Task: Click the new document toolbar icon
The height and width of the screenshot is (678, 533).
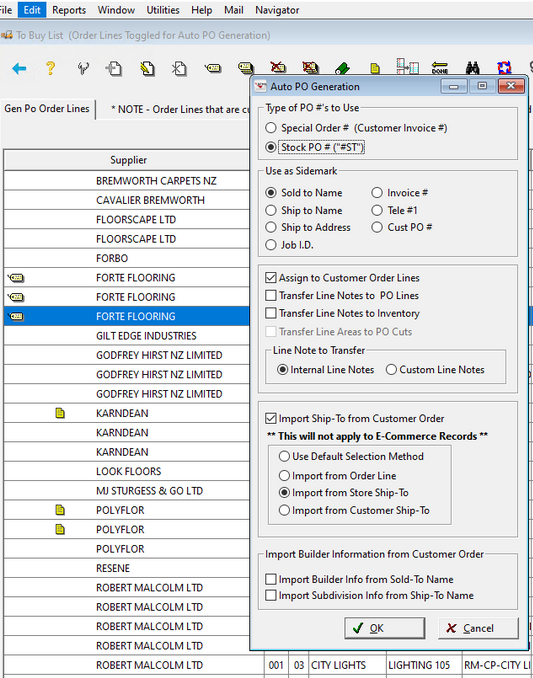Action: [114, 68]
